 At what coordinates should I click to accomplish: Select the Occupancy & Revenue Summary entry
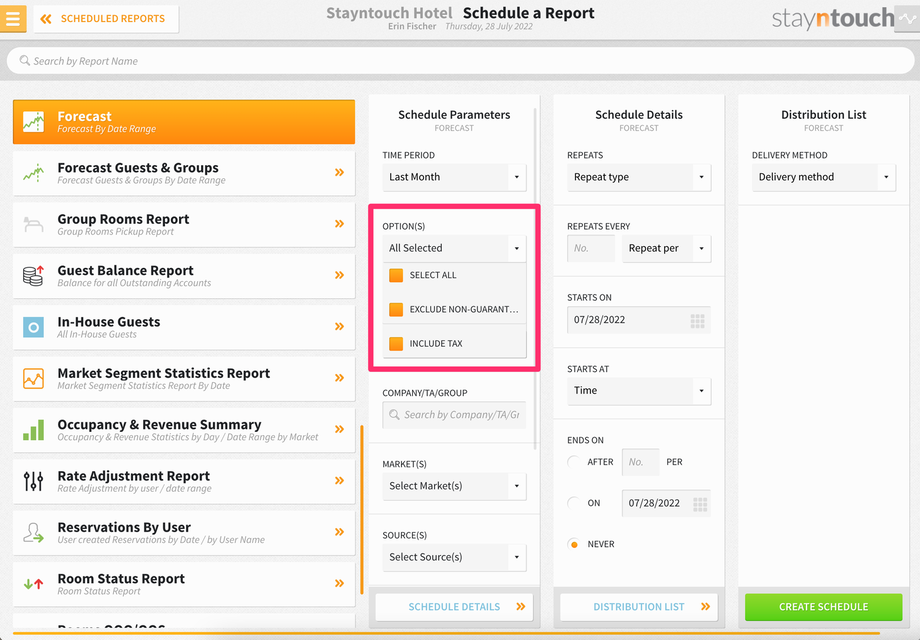point(184,430)
